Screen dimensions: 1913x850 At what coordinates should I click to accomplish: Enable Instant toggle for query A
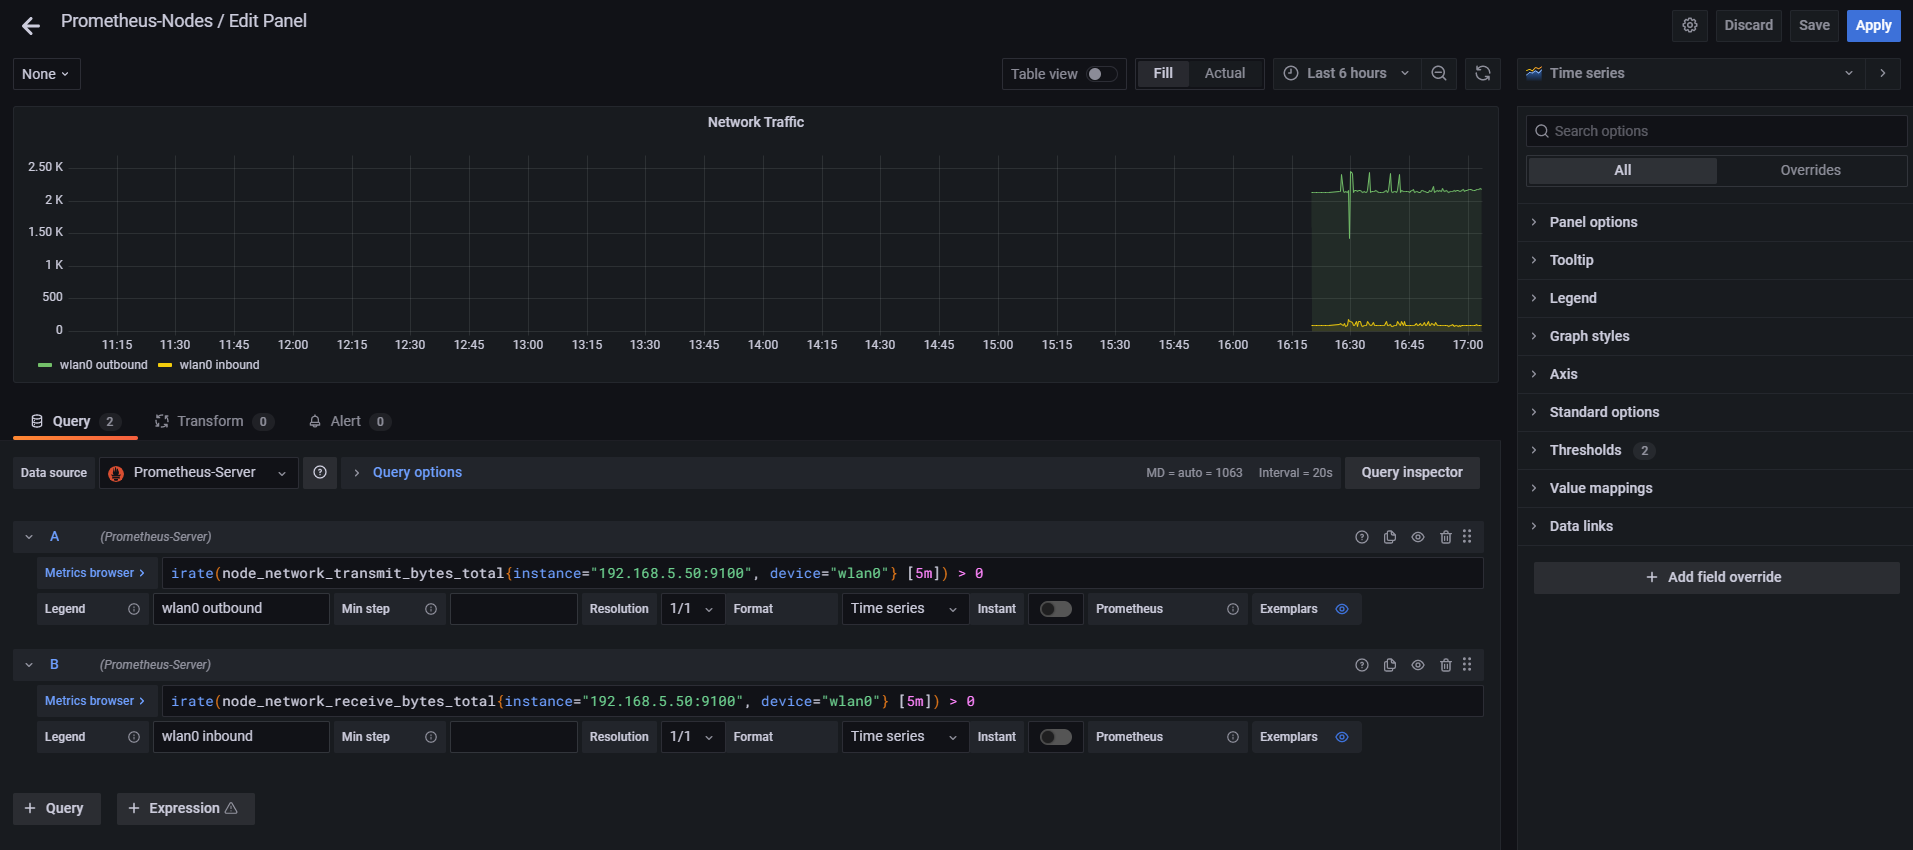1055,609
